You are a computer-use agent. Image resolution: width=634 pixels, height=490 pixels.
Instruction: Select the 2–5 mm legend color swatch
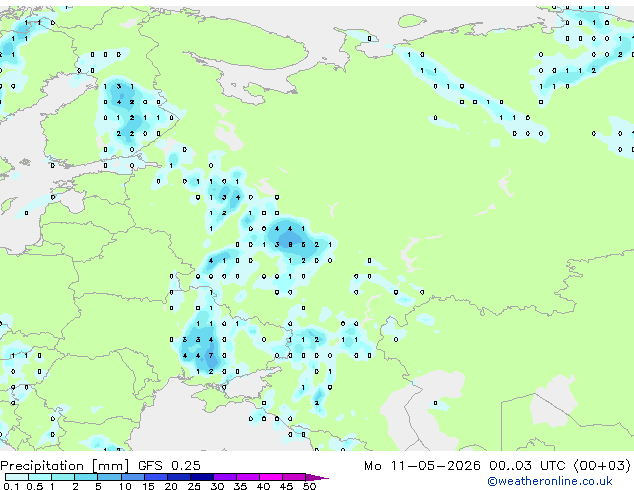tap(86, 477)
